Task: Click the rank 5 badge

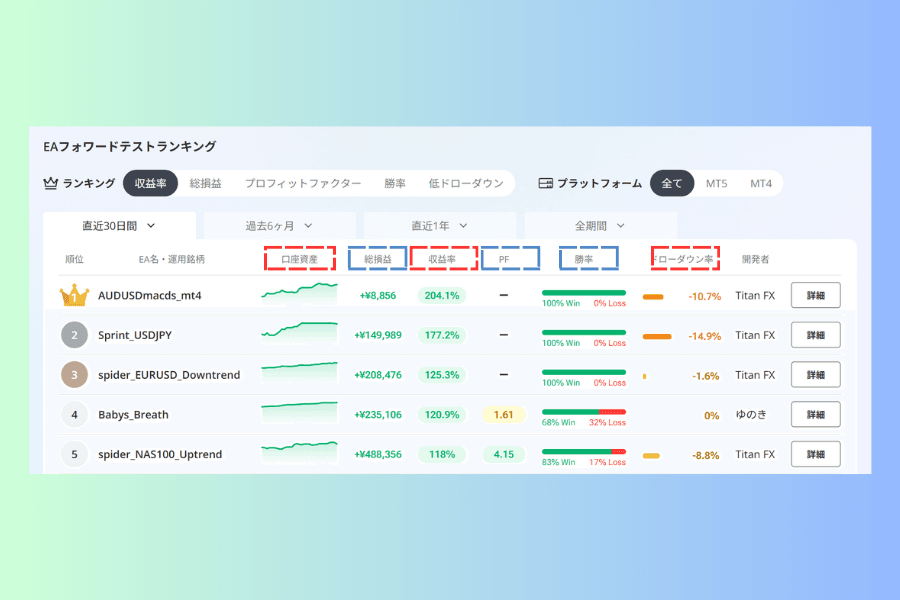Action: (x=75, y=454)
